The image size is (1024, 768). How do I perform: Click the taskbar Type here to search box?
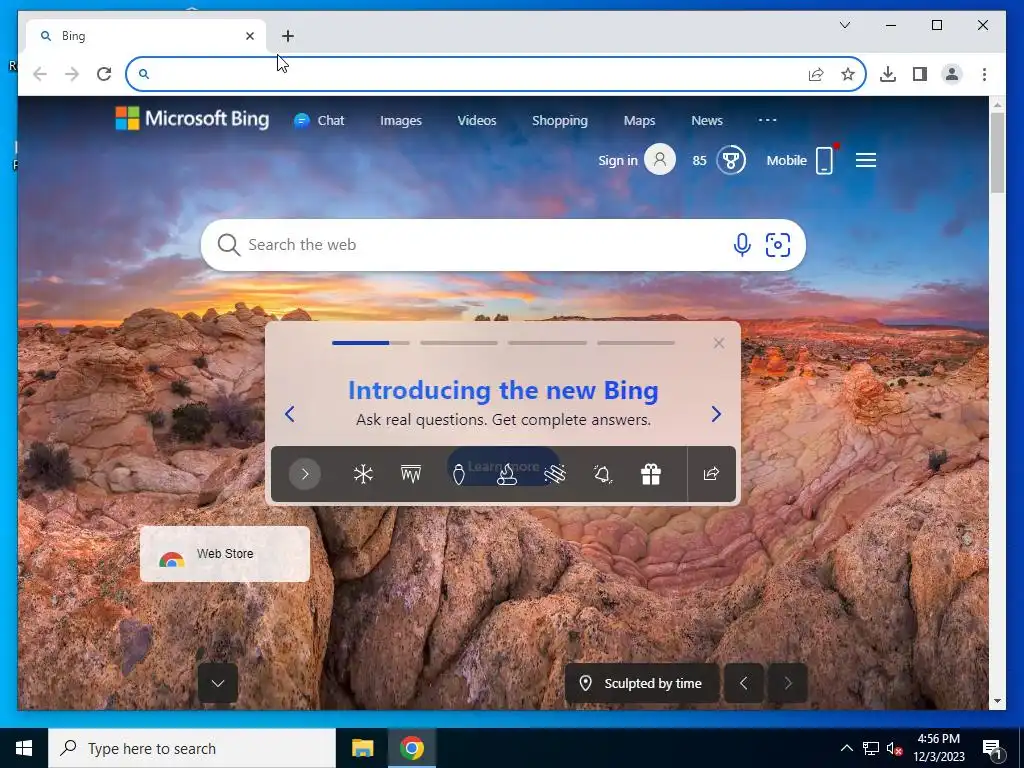click(192, 748)
